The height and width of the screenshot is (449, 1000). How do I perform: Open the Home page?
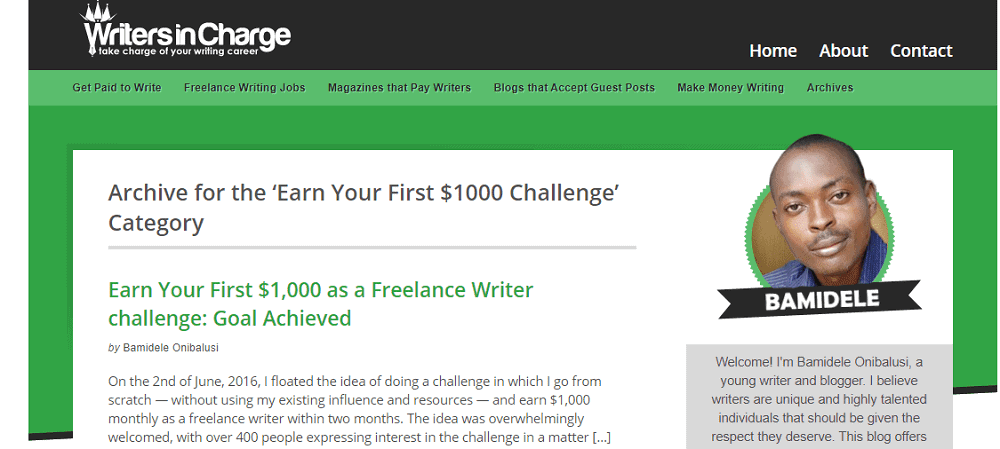pyautogui.click(x=773, y=51)
